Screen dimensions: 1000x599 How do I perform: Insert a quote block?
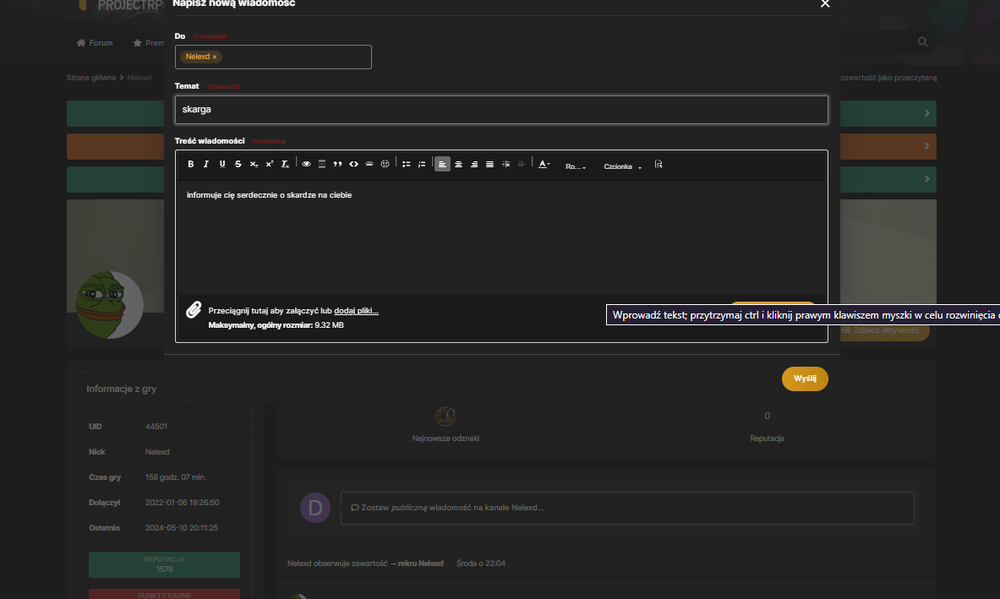337,165
